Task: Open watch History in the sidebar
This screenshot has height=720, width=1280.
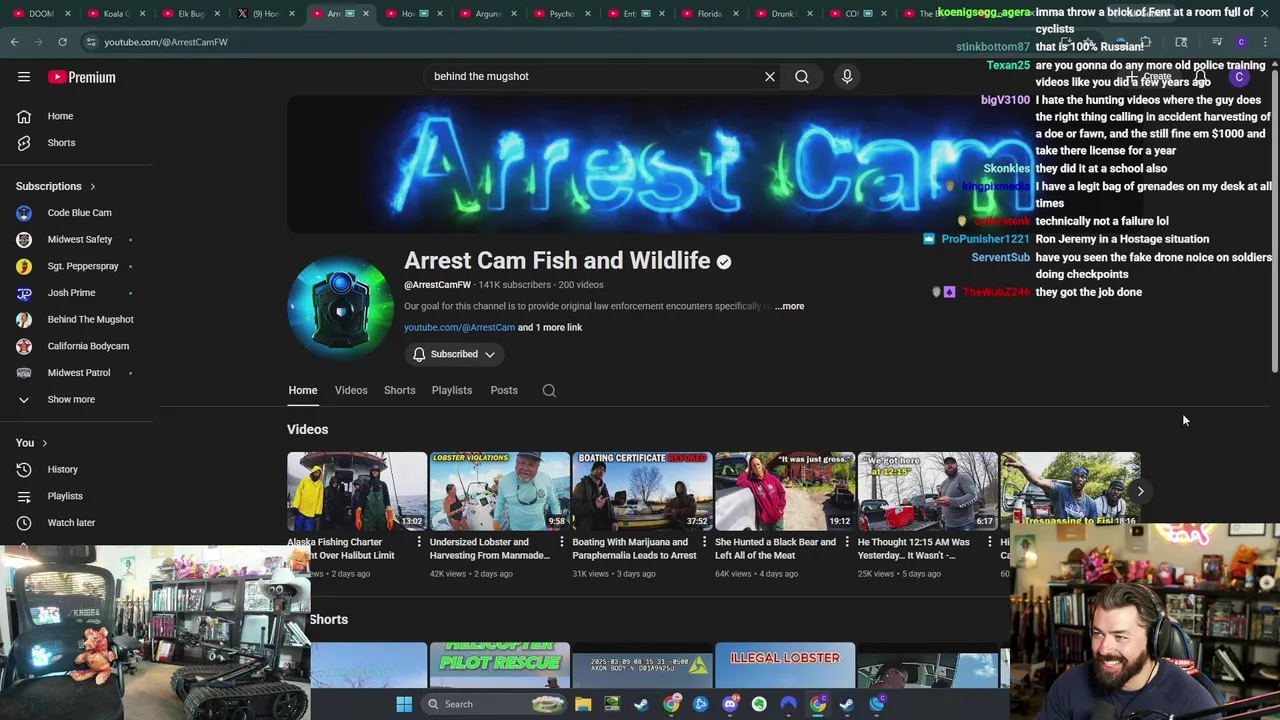Action: [62, 469]
